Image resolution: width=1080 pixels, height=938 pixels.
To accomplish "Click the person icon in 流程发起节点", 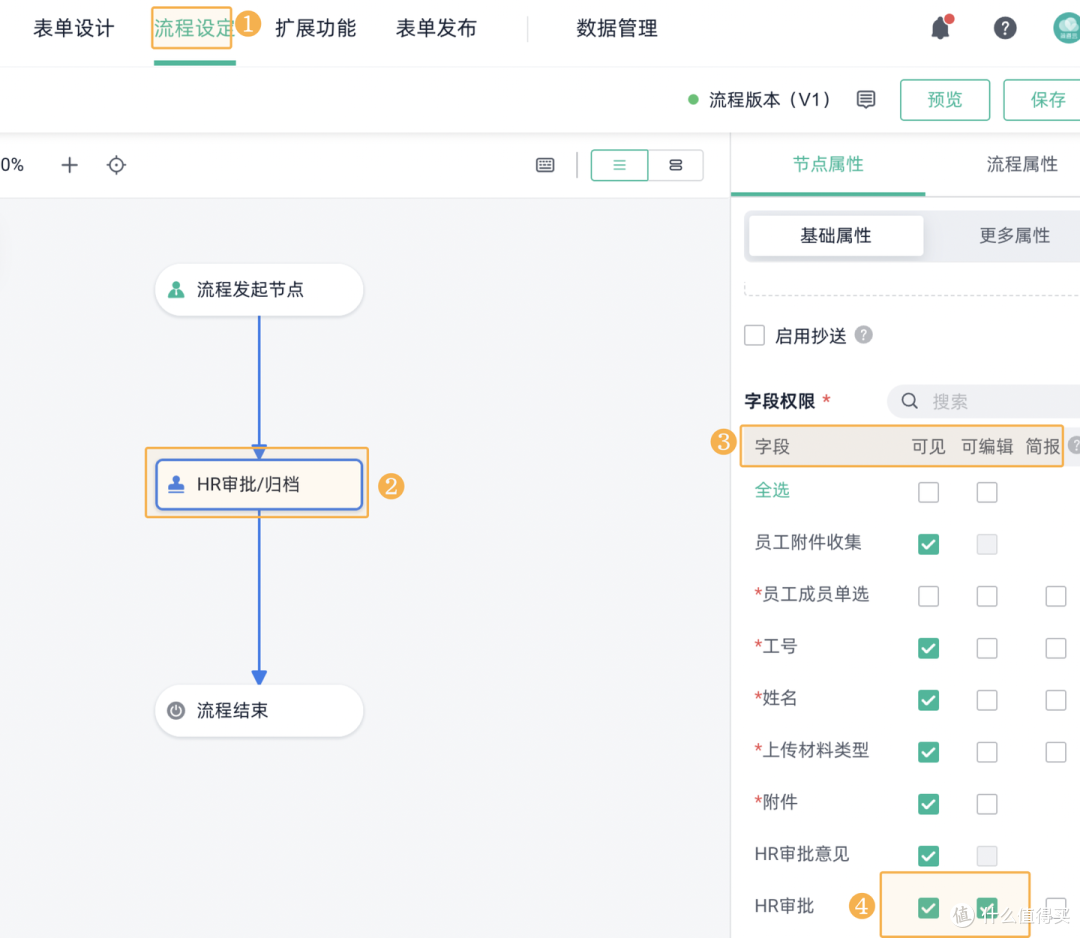I will tap(176, 289).
